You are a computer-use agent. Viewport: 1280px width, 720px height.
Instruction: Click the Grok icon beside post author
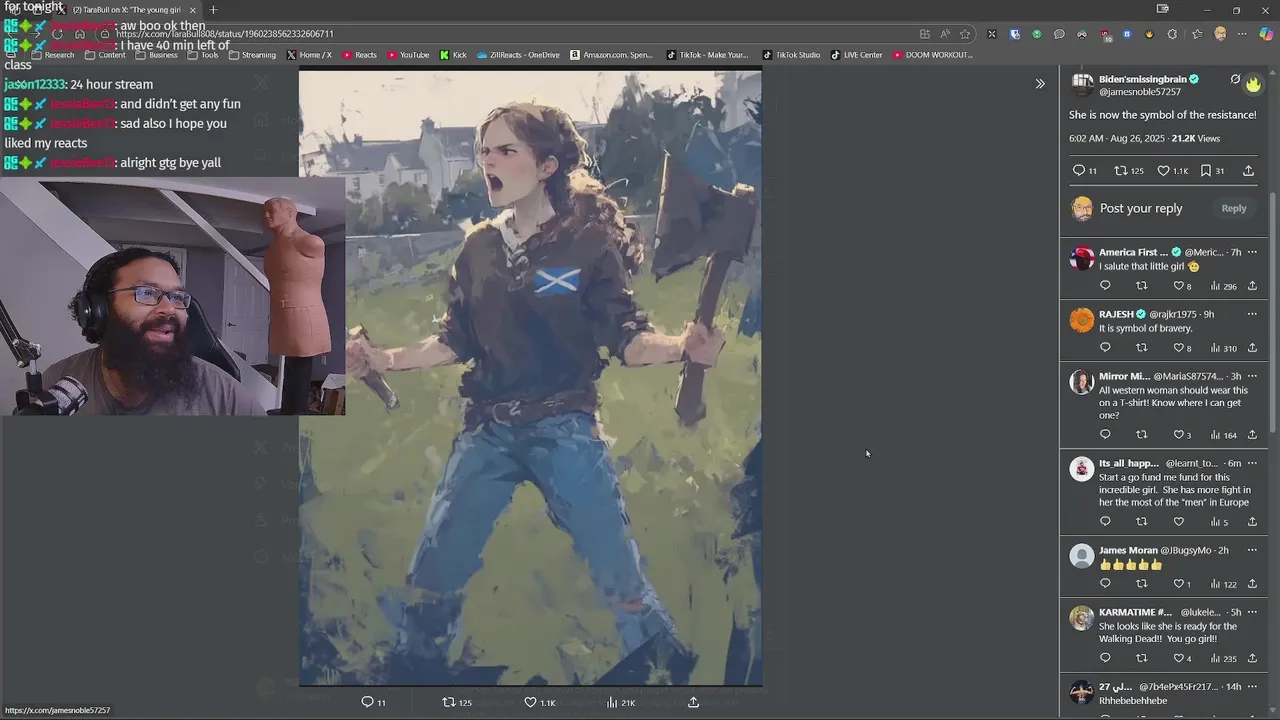tap(1235, 79)
